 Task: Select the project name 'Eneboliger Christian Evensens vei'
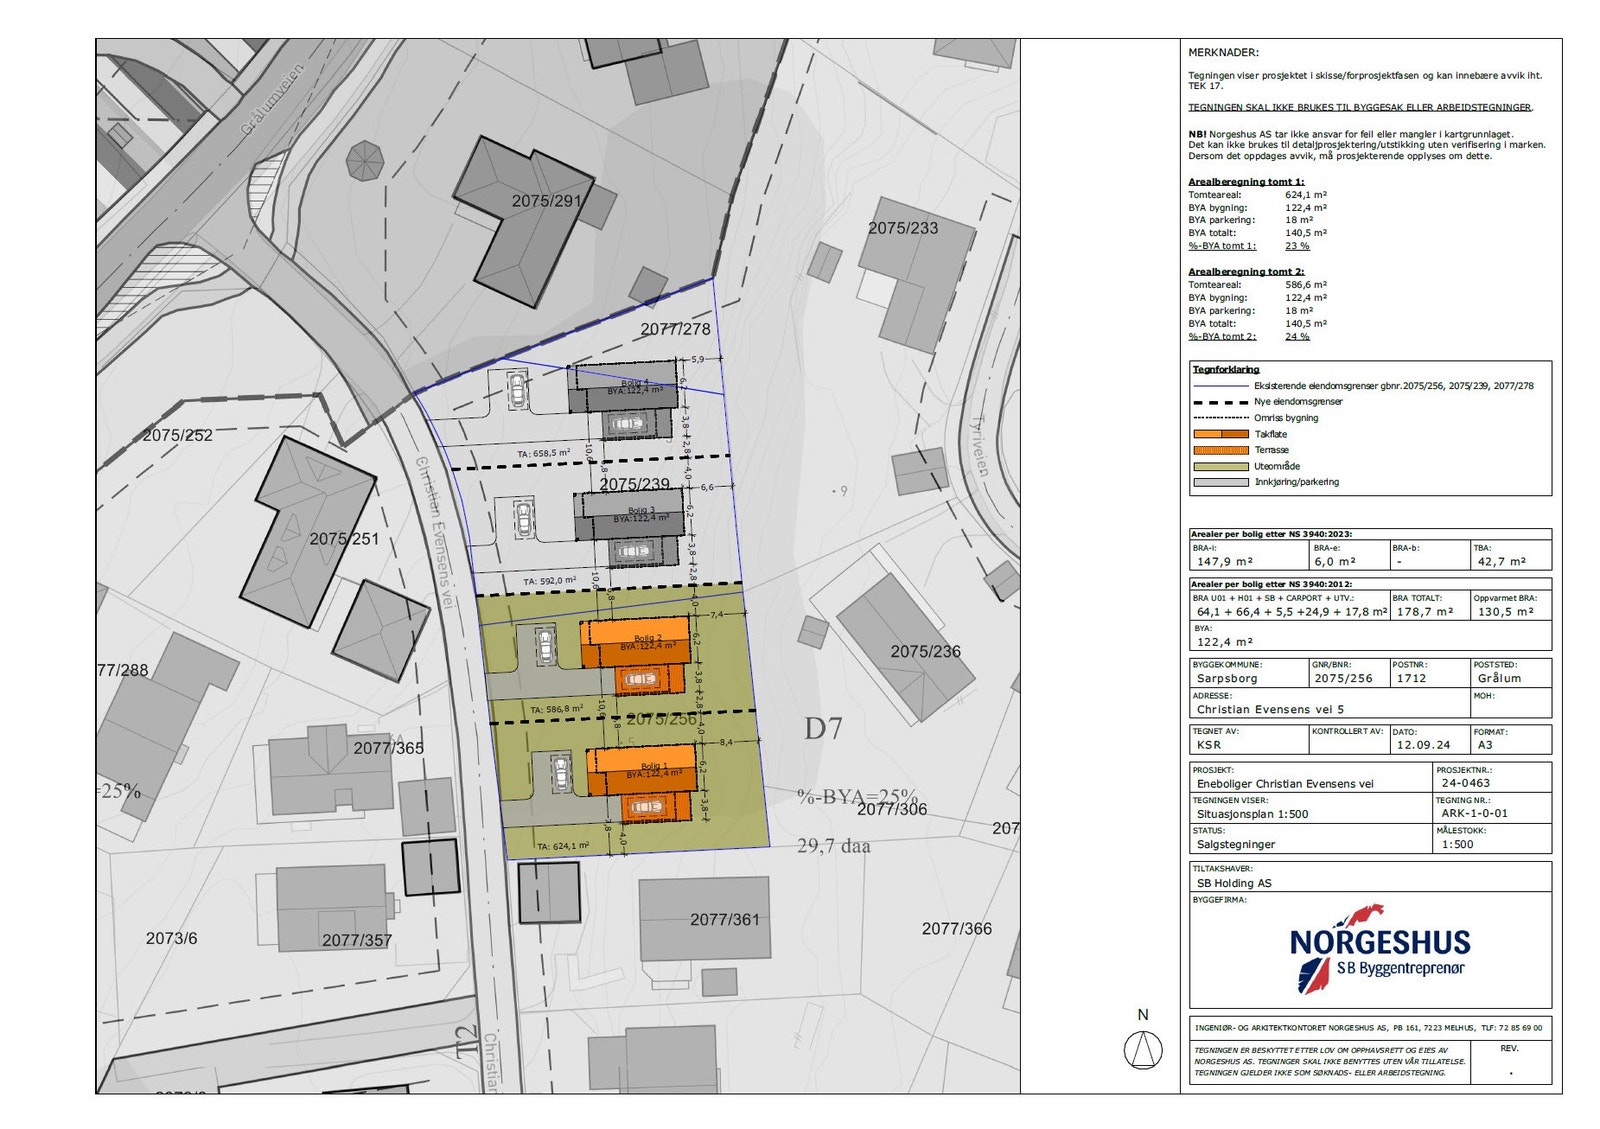1285,784
